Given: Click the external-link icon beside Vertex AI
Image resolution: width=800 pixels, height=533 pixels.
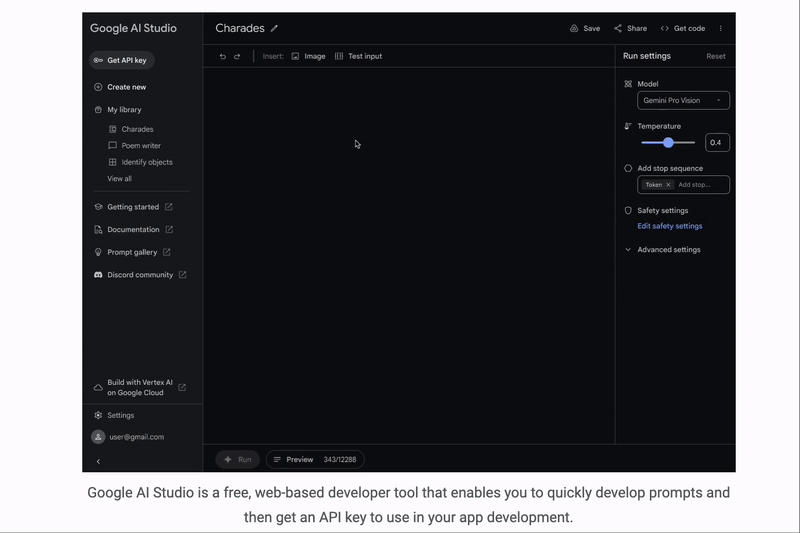Looking at the screenshot, I should pos(182,388).
